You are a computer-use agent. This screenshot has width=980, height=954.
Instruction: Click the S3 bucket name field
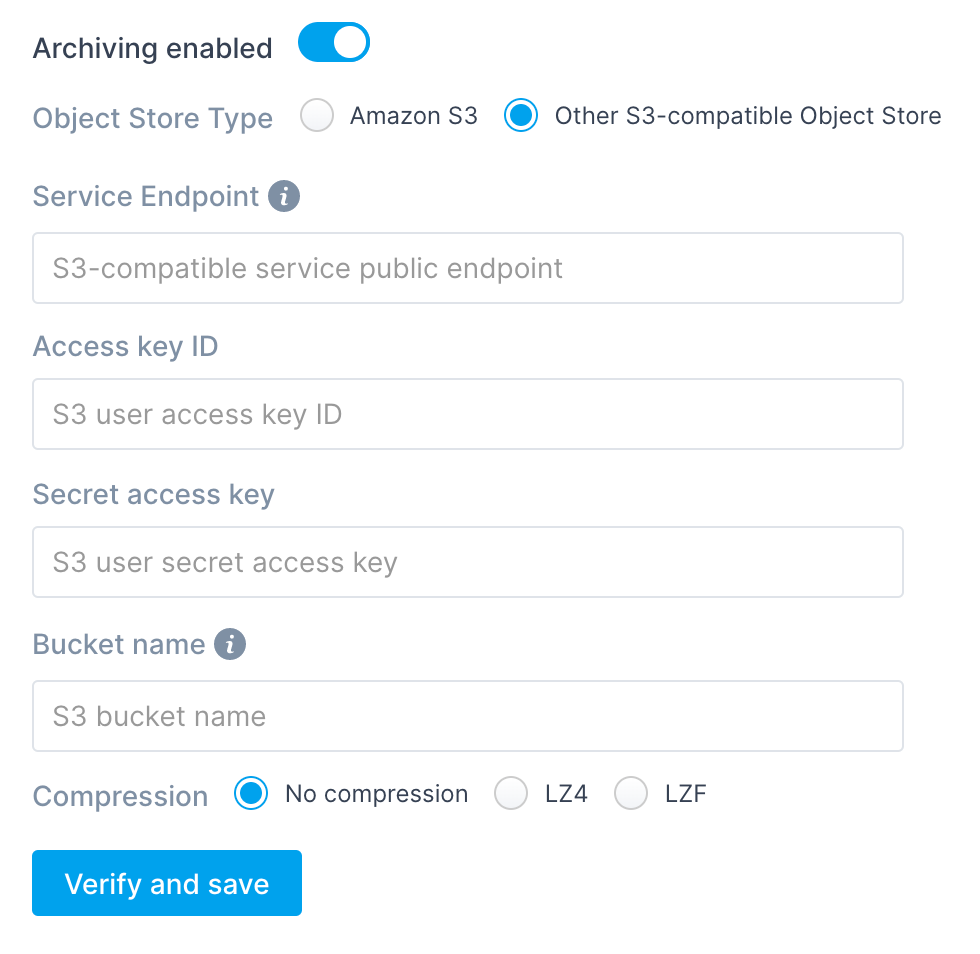pos(468,716)
